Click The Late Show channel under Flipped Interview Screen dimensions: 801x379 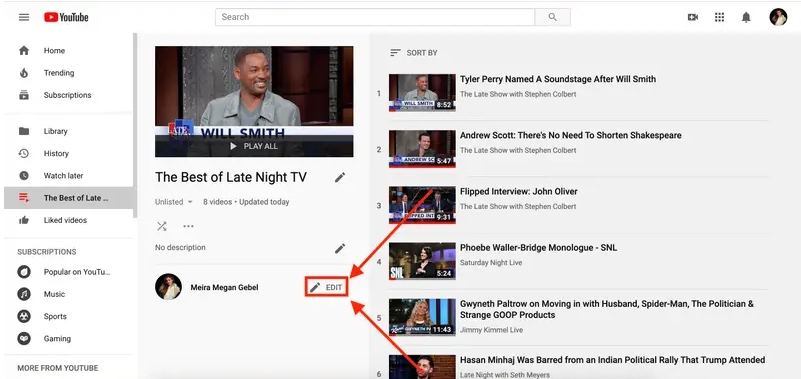pyautogui.click(x=518, y=206)
